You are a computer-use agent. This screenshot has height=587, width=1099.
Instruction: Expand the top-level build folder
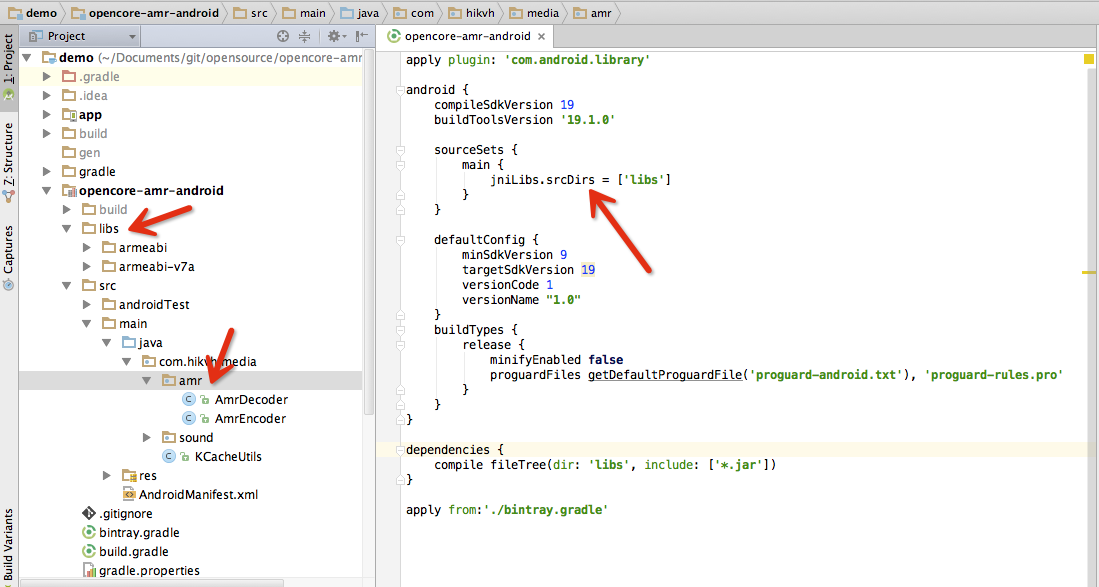47,133
